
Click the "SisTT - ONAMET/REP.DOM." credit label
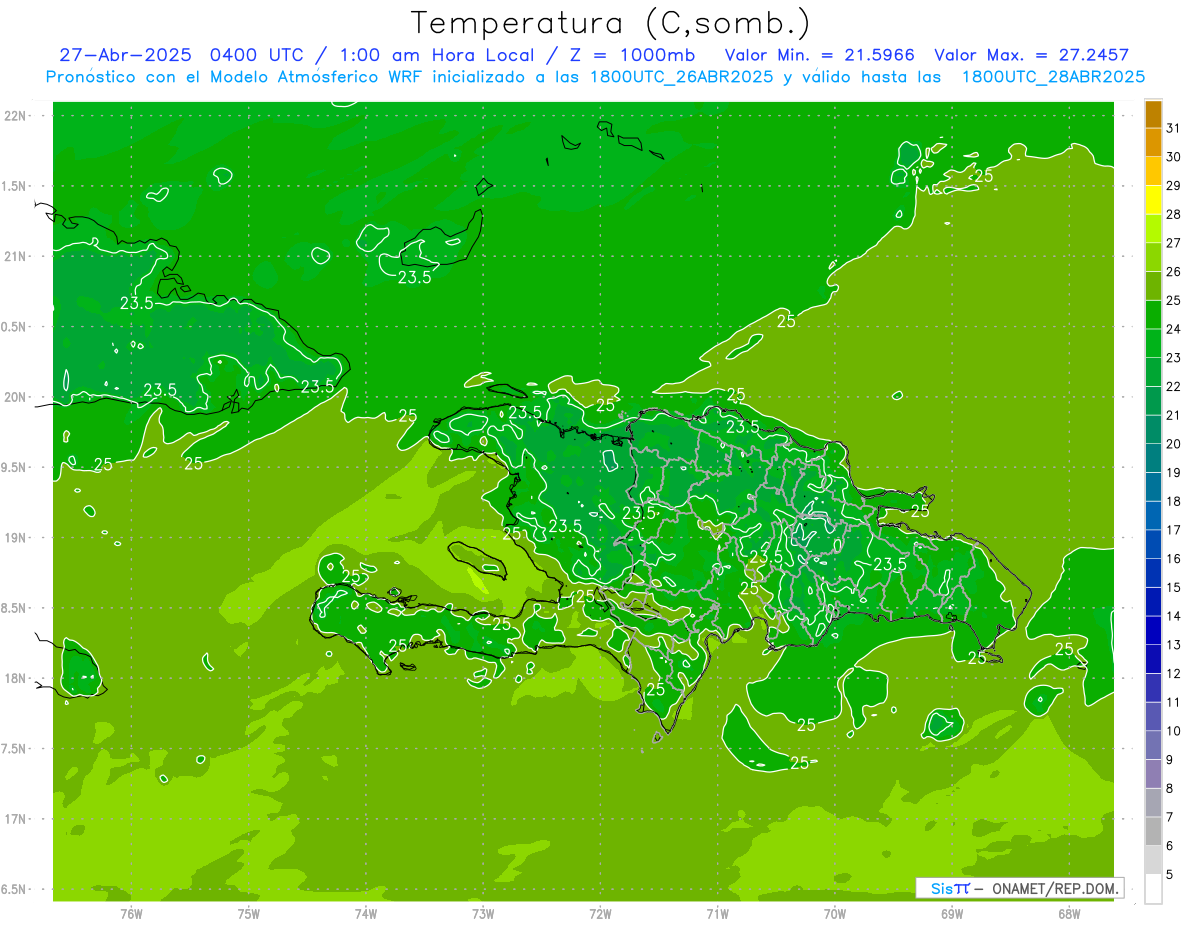(x=1019, y=888)
